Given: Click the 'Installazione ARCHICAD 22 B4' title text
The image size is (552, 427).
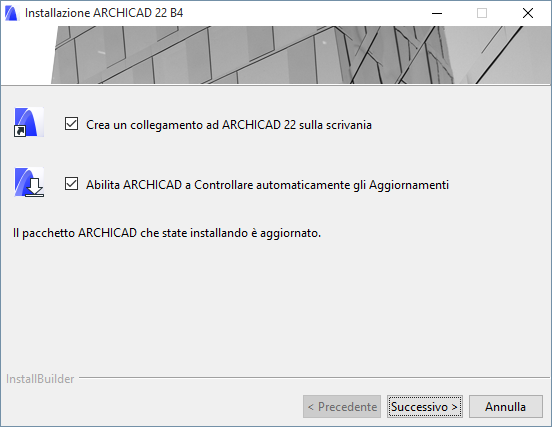Looking at the screenshot, I should 104,13.
